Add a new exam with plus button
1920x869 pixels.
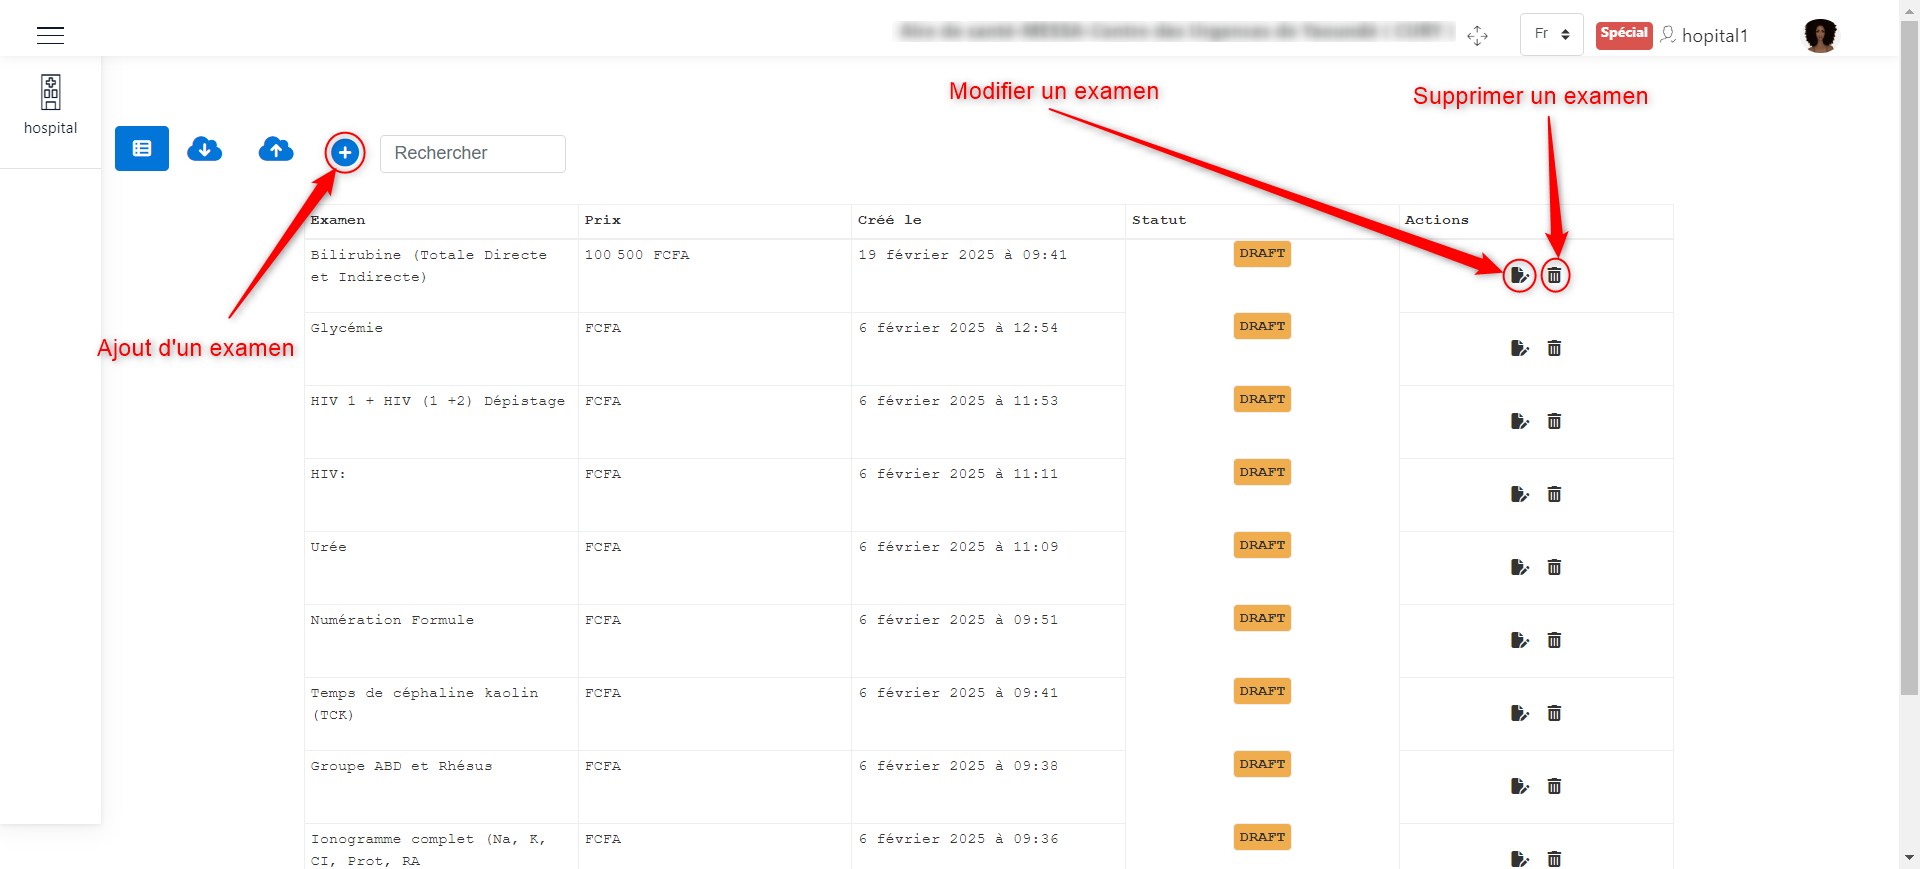[x=345, y=153]
